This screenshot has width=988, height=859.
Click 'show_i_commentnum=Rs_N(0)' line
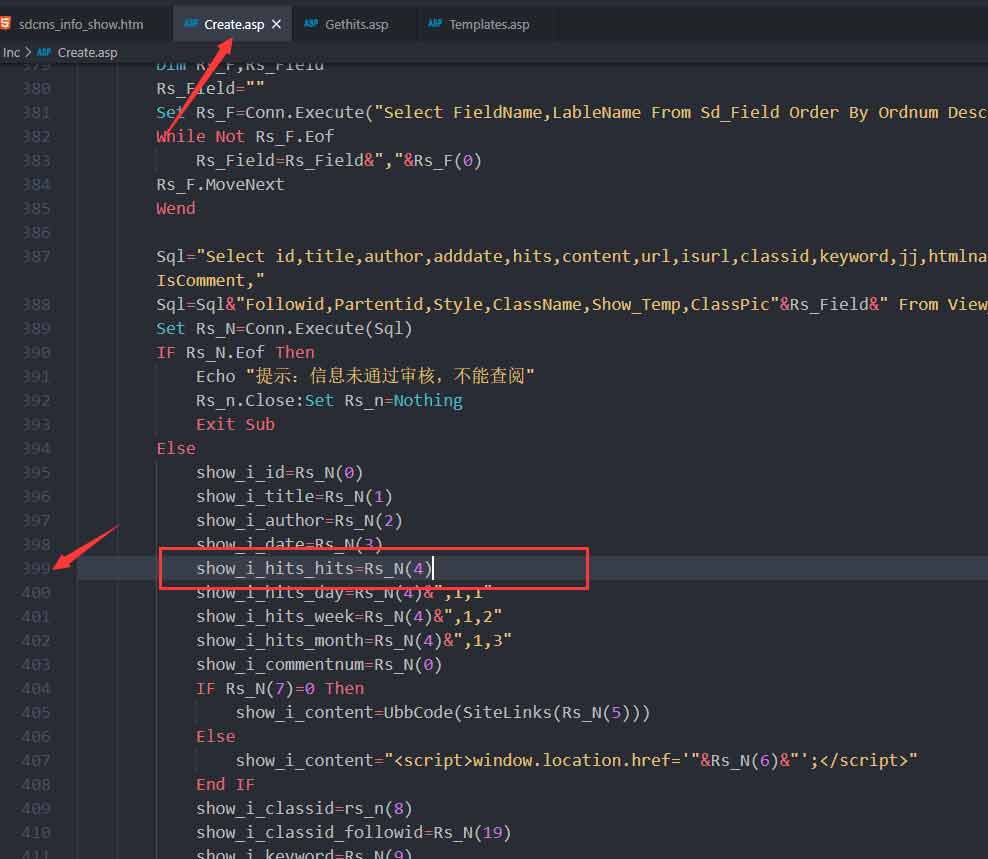[319, 665]
